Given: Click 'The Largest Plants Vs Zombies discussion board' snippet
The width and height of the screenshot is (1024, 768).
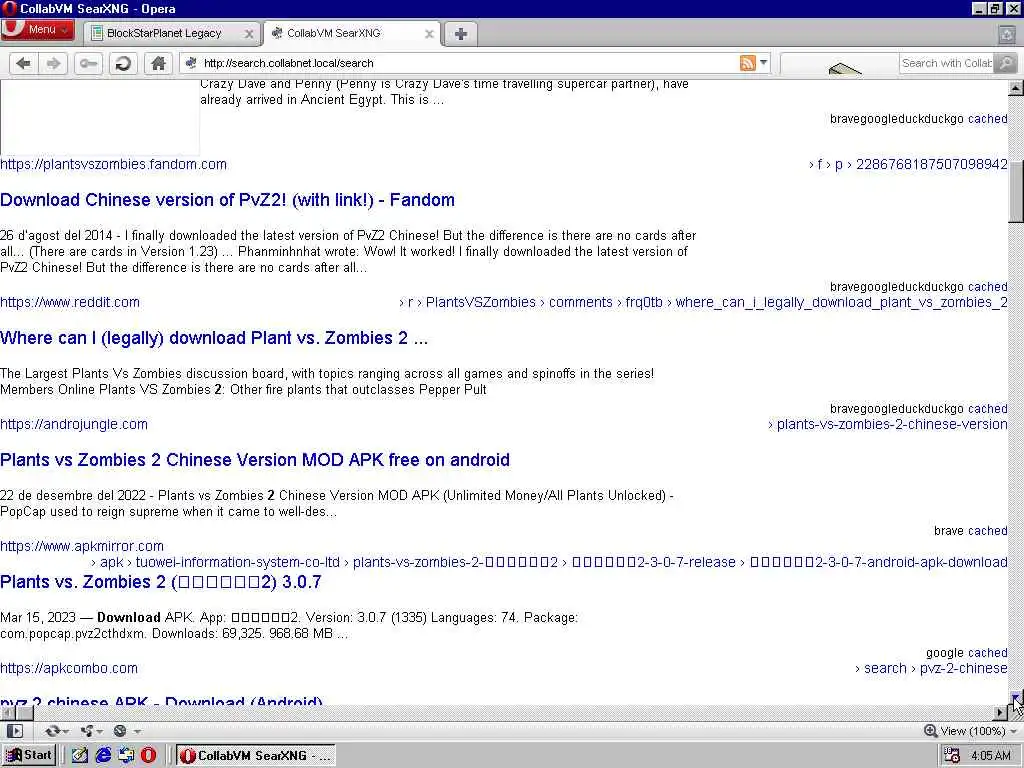Looking at the screenshot, I should (327, 381).
